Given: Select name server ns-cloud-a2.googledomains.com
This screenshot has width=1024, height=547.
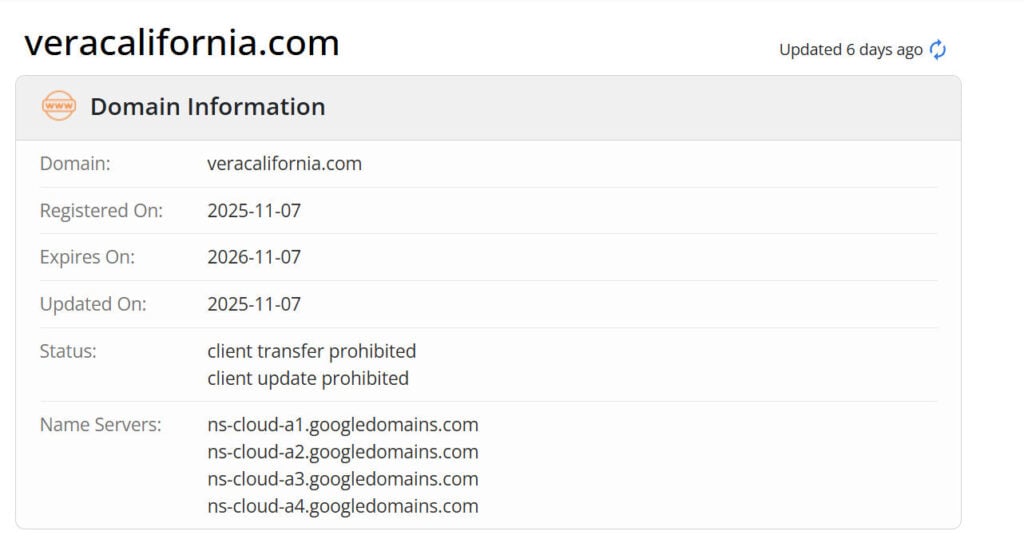Looking at the screenshot, I should [343, 452].
